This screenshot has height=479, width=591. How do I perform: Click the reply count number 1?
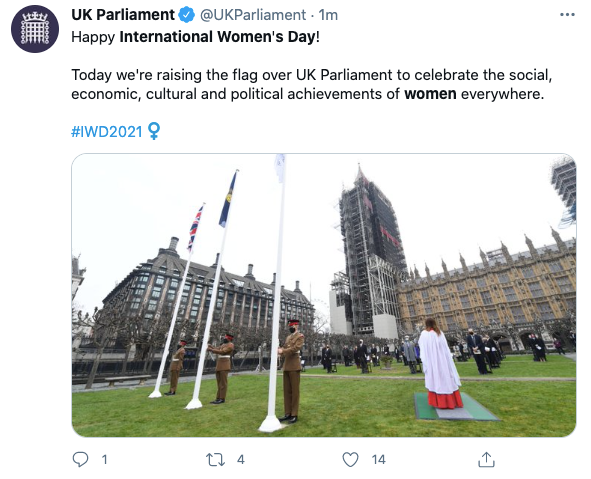[104, 460]
